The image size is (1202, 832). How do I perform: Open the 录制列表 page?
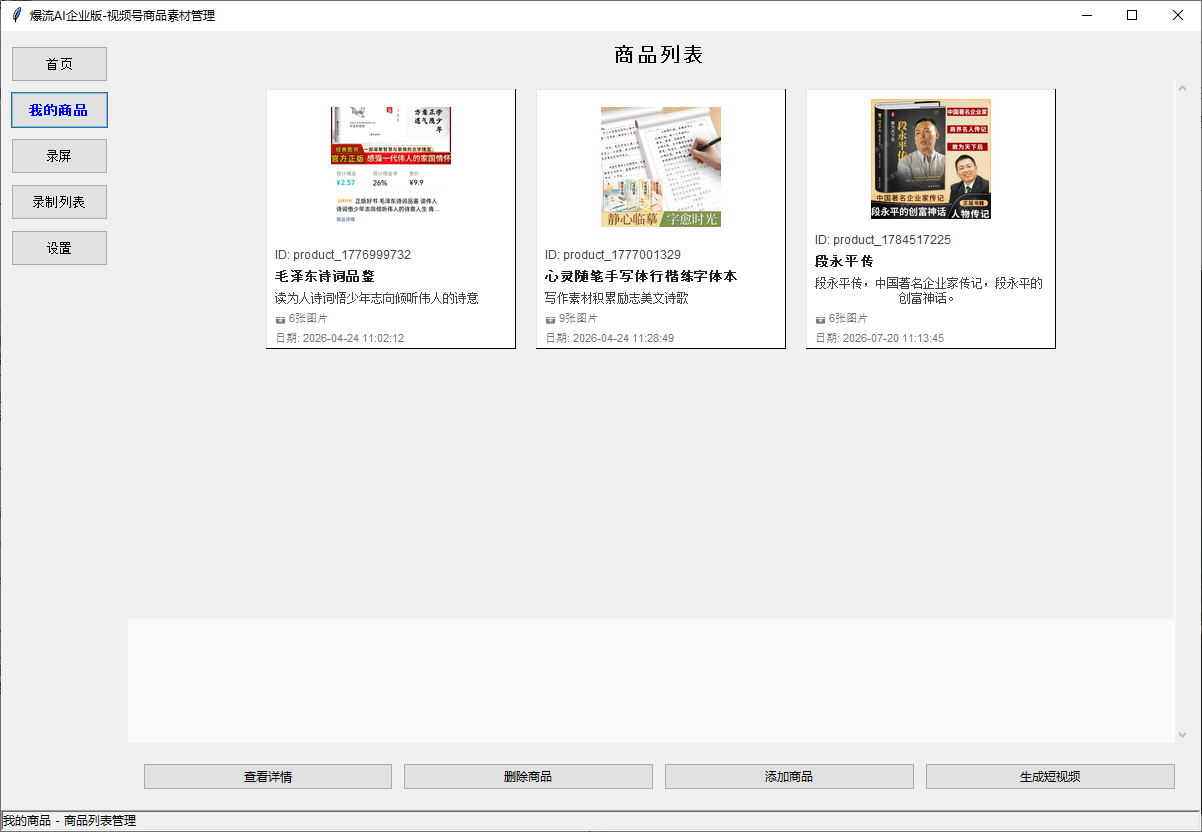(x=59, y=202)
